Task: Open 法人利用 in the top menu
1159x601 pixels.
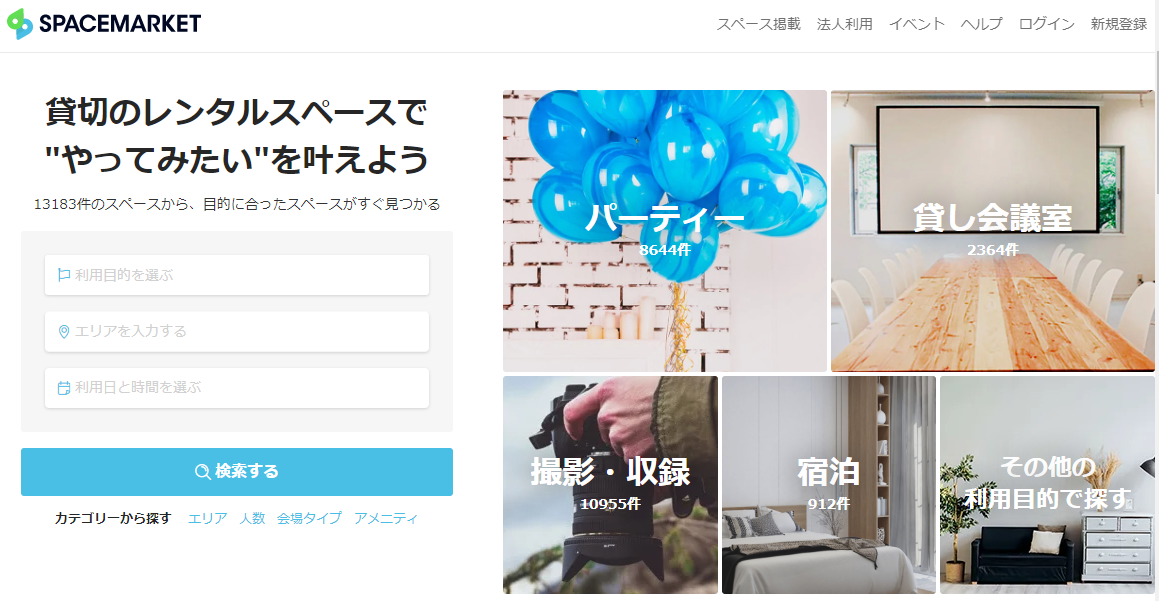Action: pos(844,24)
